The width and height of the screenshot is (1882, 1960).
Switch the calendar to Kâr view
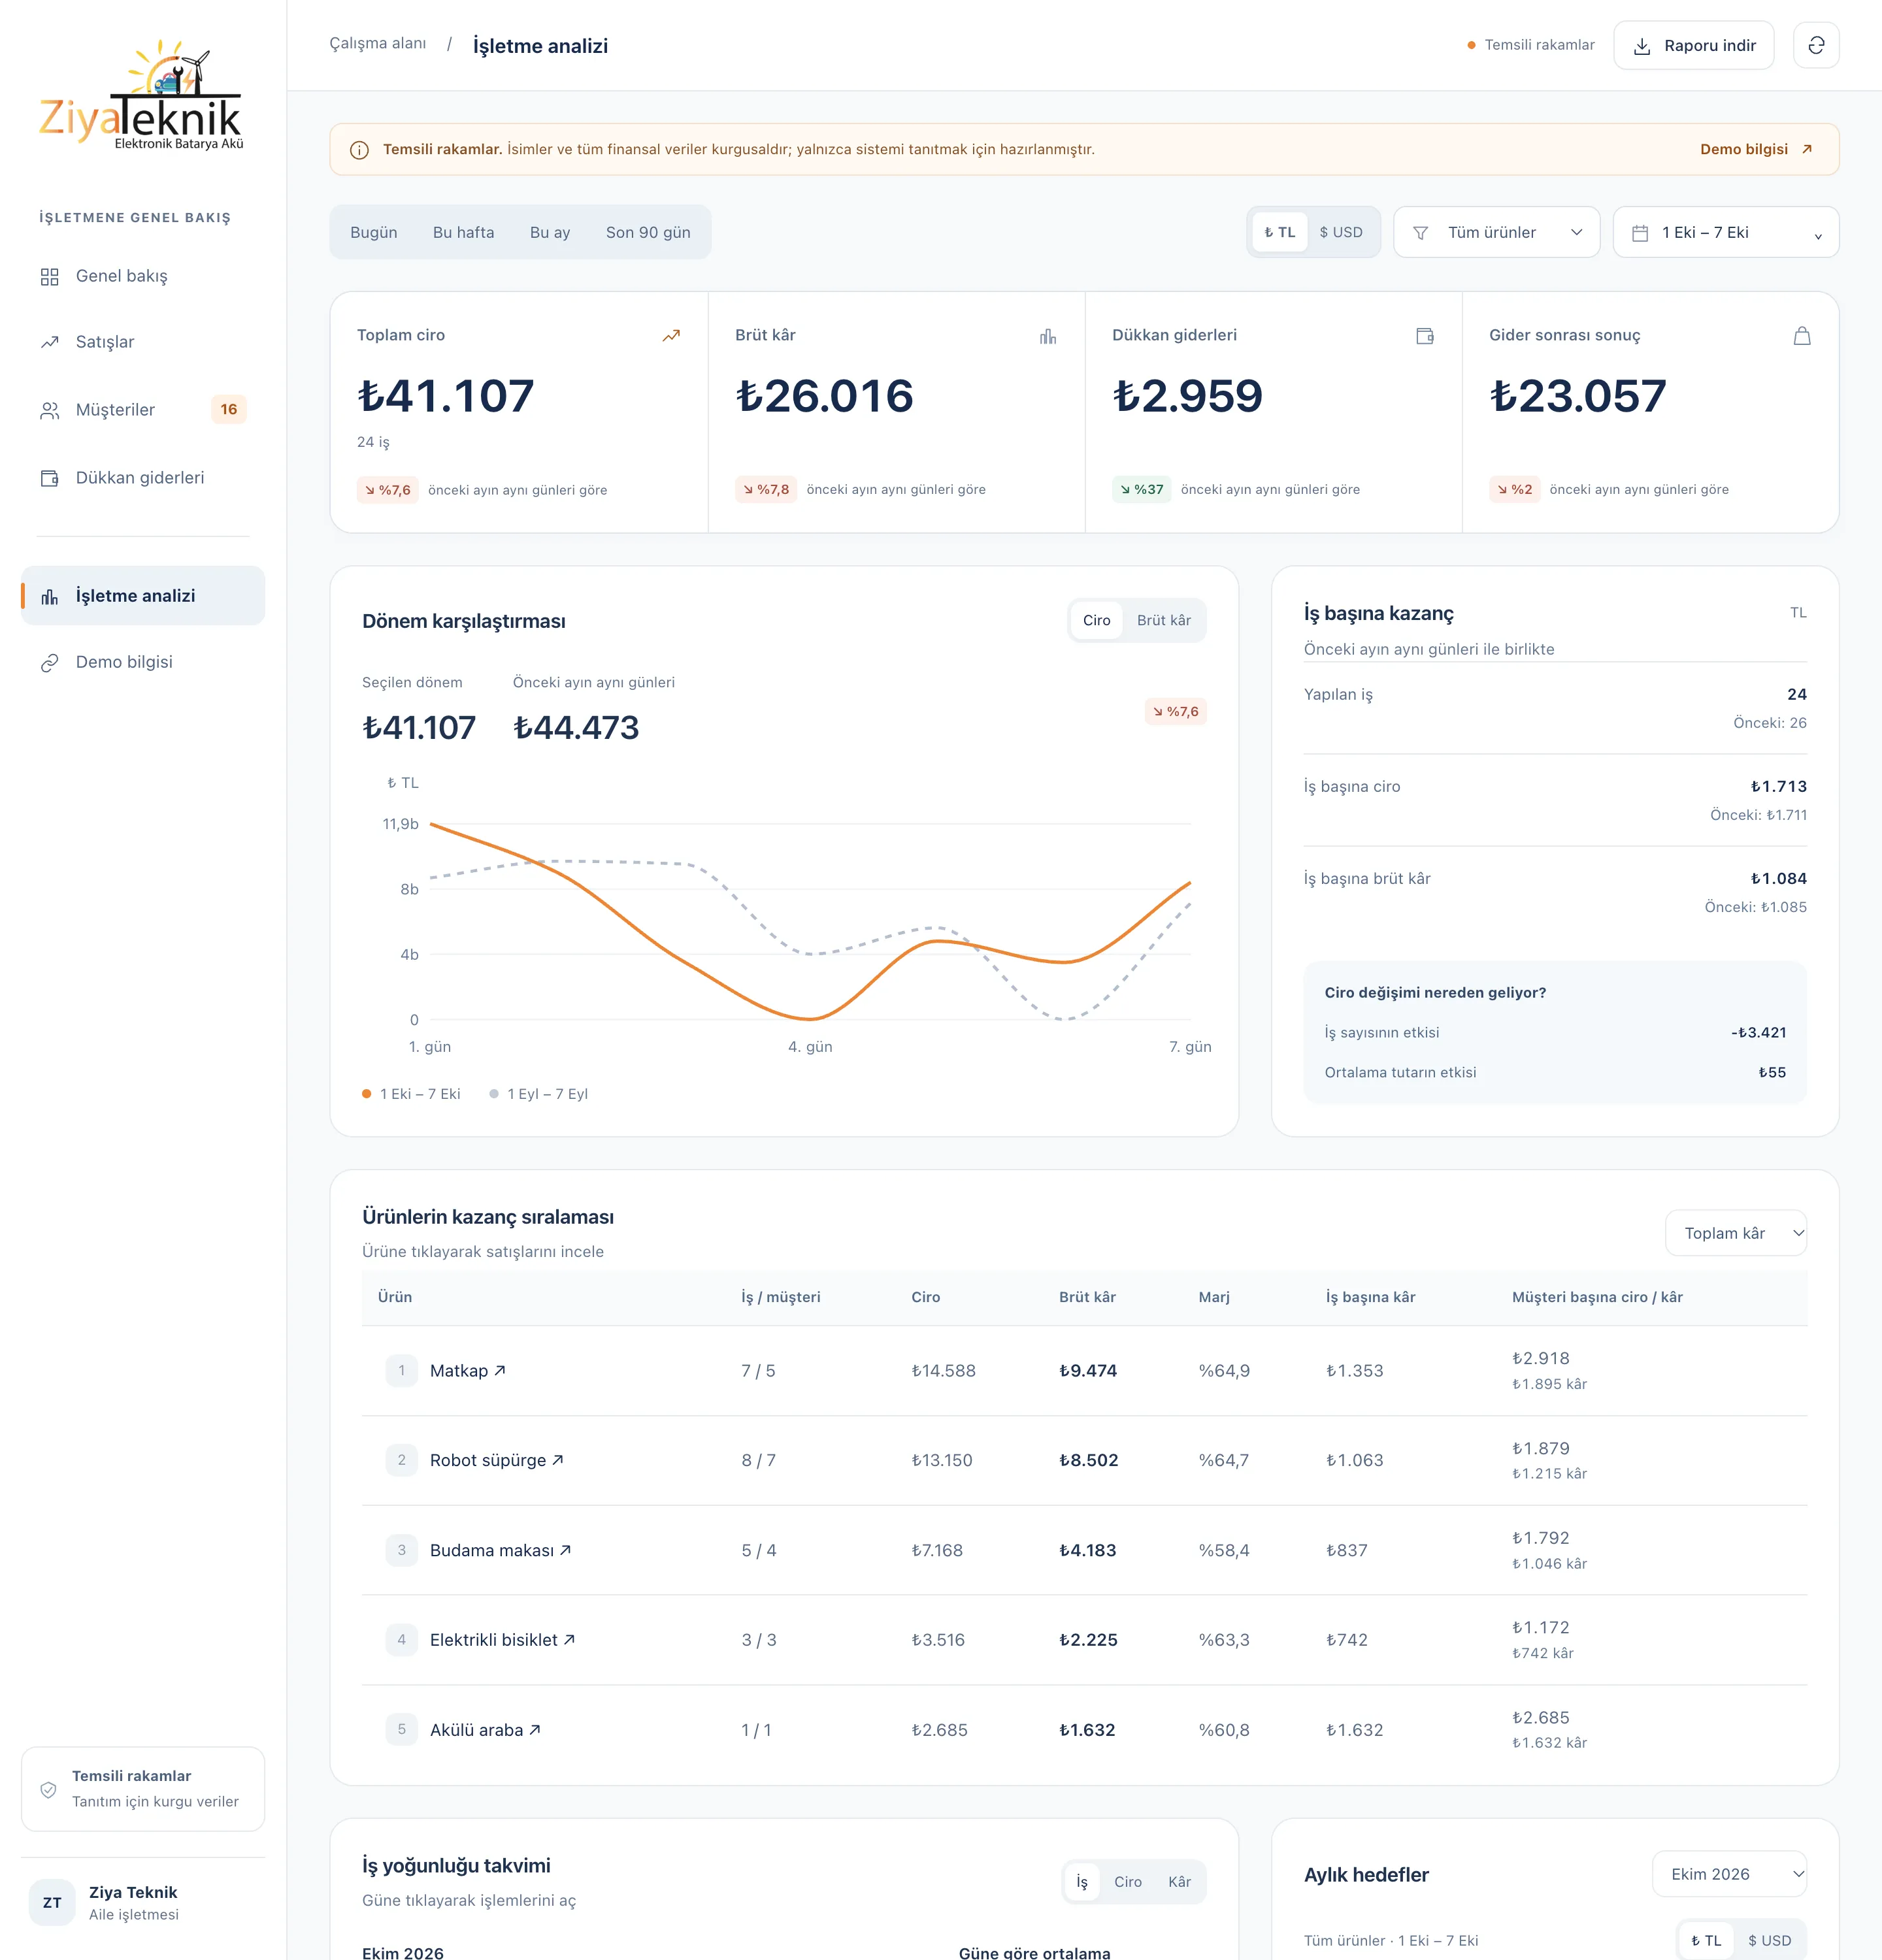click(1179, 1882)
